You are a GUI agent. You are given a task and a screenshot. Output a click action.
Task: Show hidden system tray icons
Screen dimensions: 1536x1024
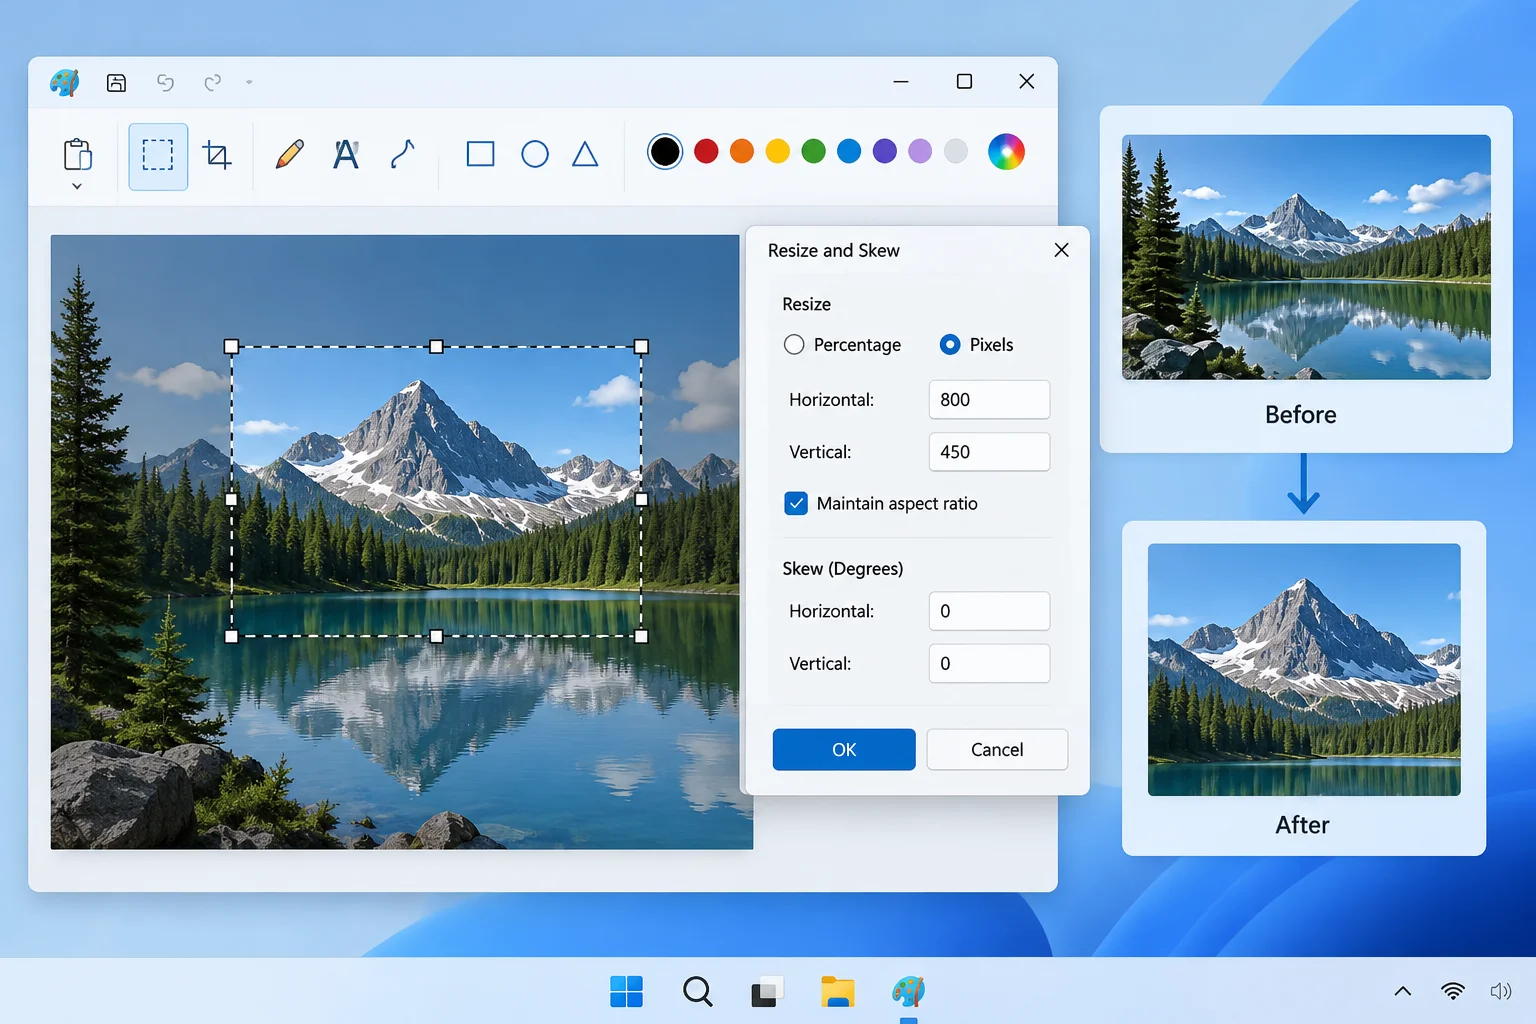pyautogui.click(x=1403, y=992)
